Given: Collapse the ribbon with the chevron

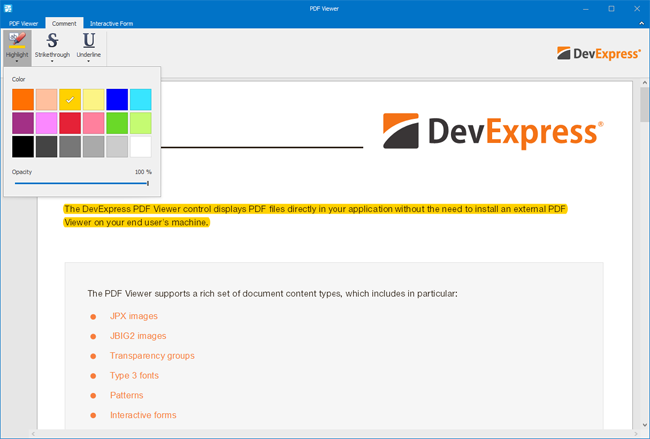Looking at the screenshot, I should point(641,24).
